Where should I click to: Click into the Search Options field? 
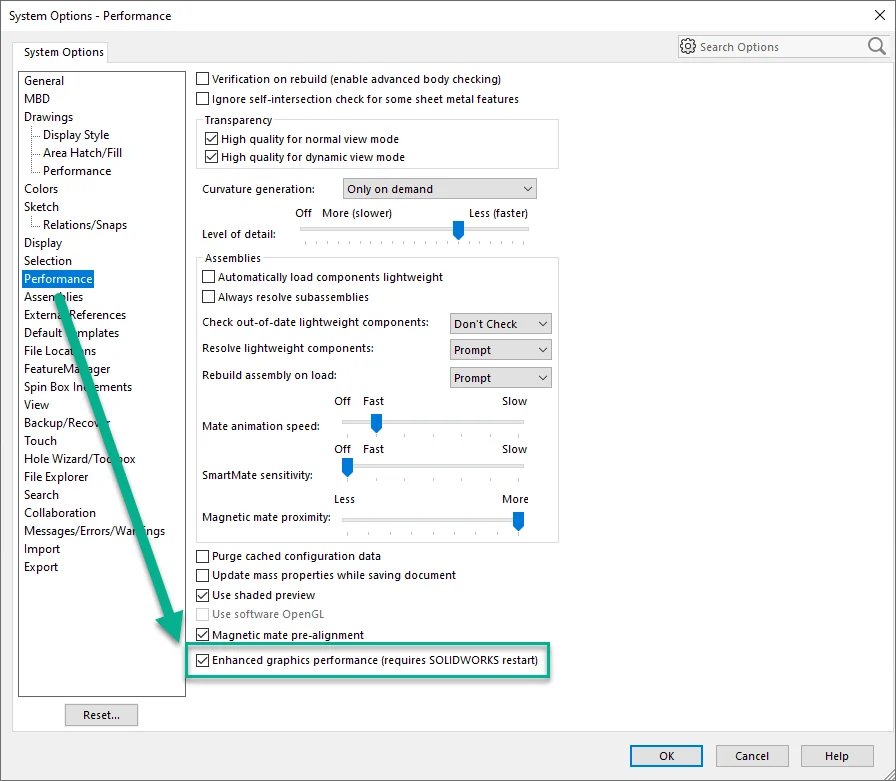coord(781,47)
